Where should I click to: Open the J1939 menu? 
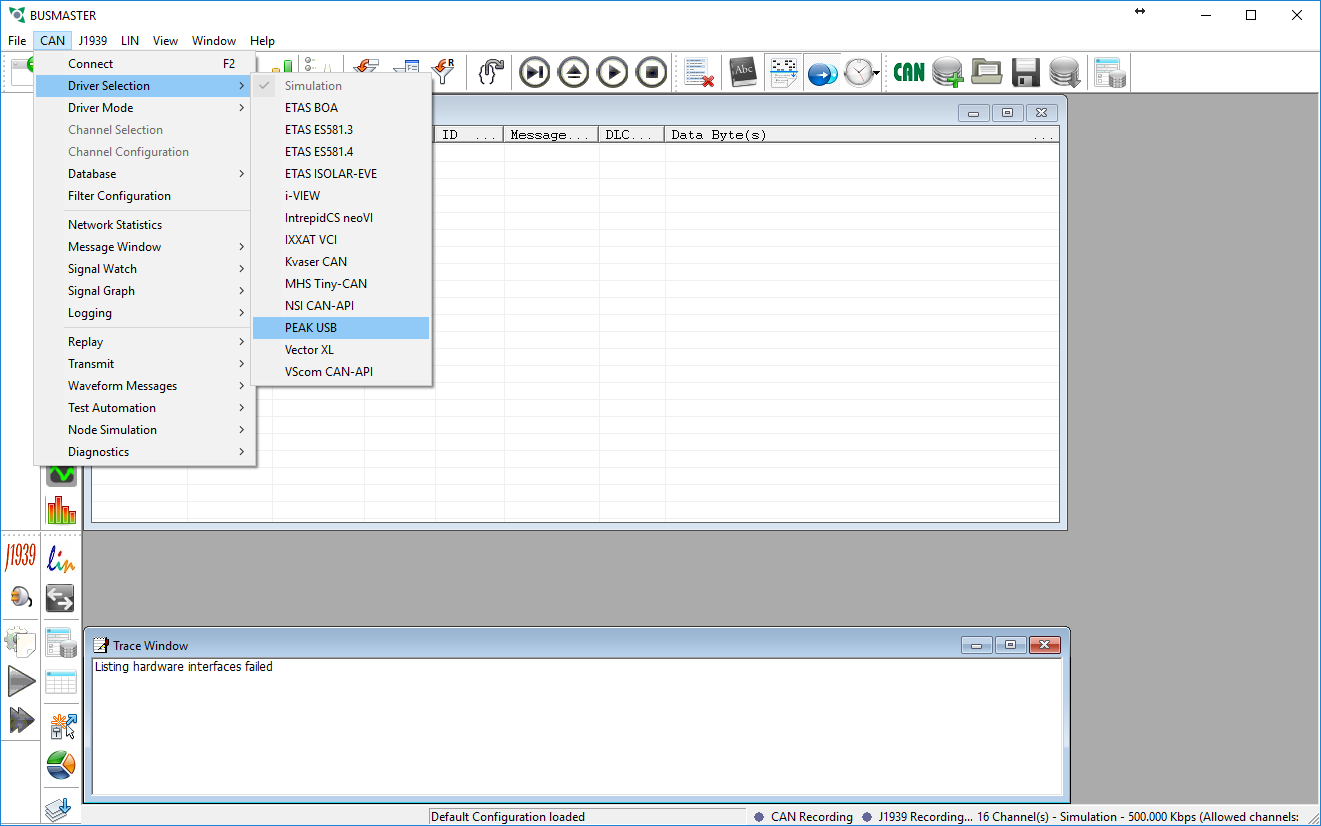[92, 41]
